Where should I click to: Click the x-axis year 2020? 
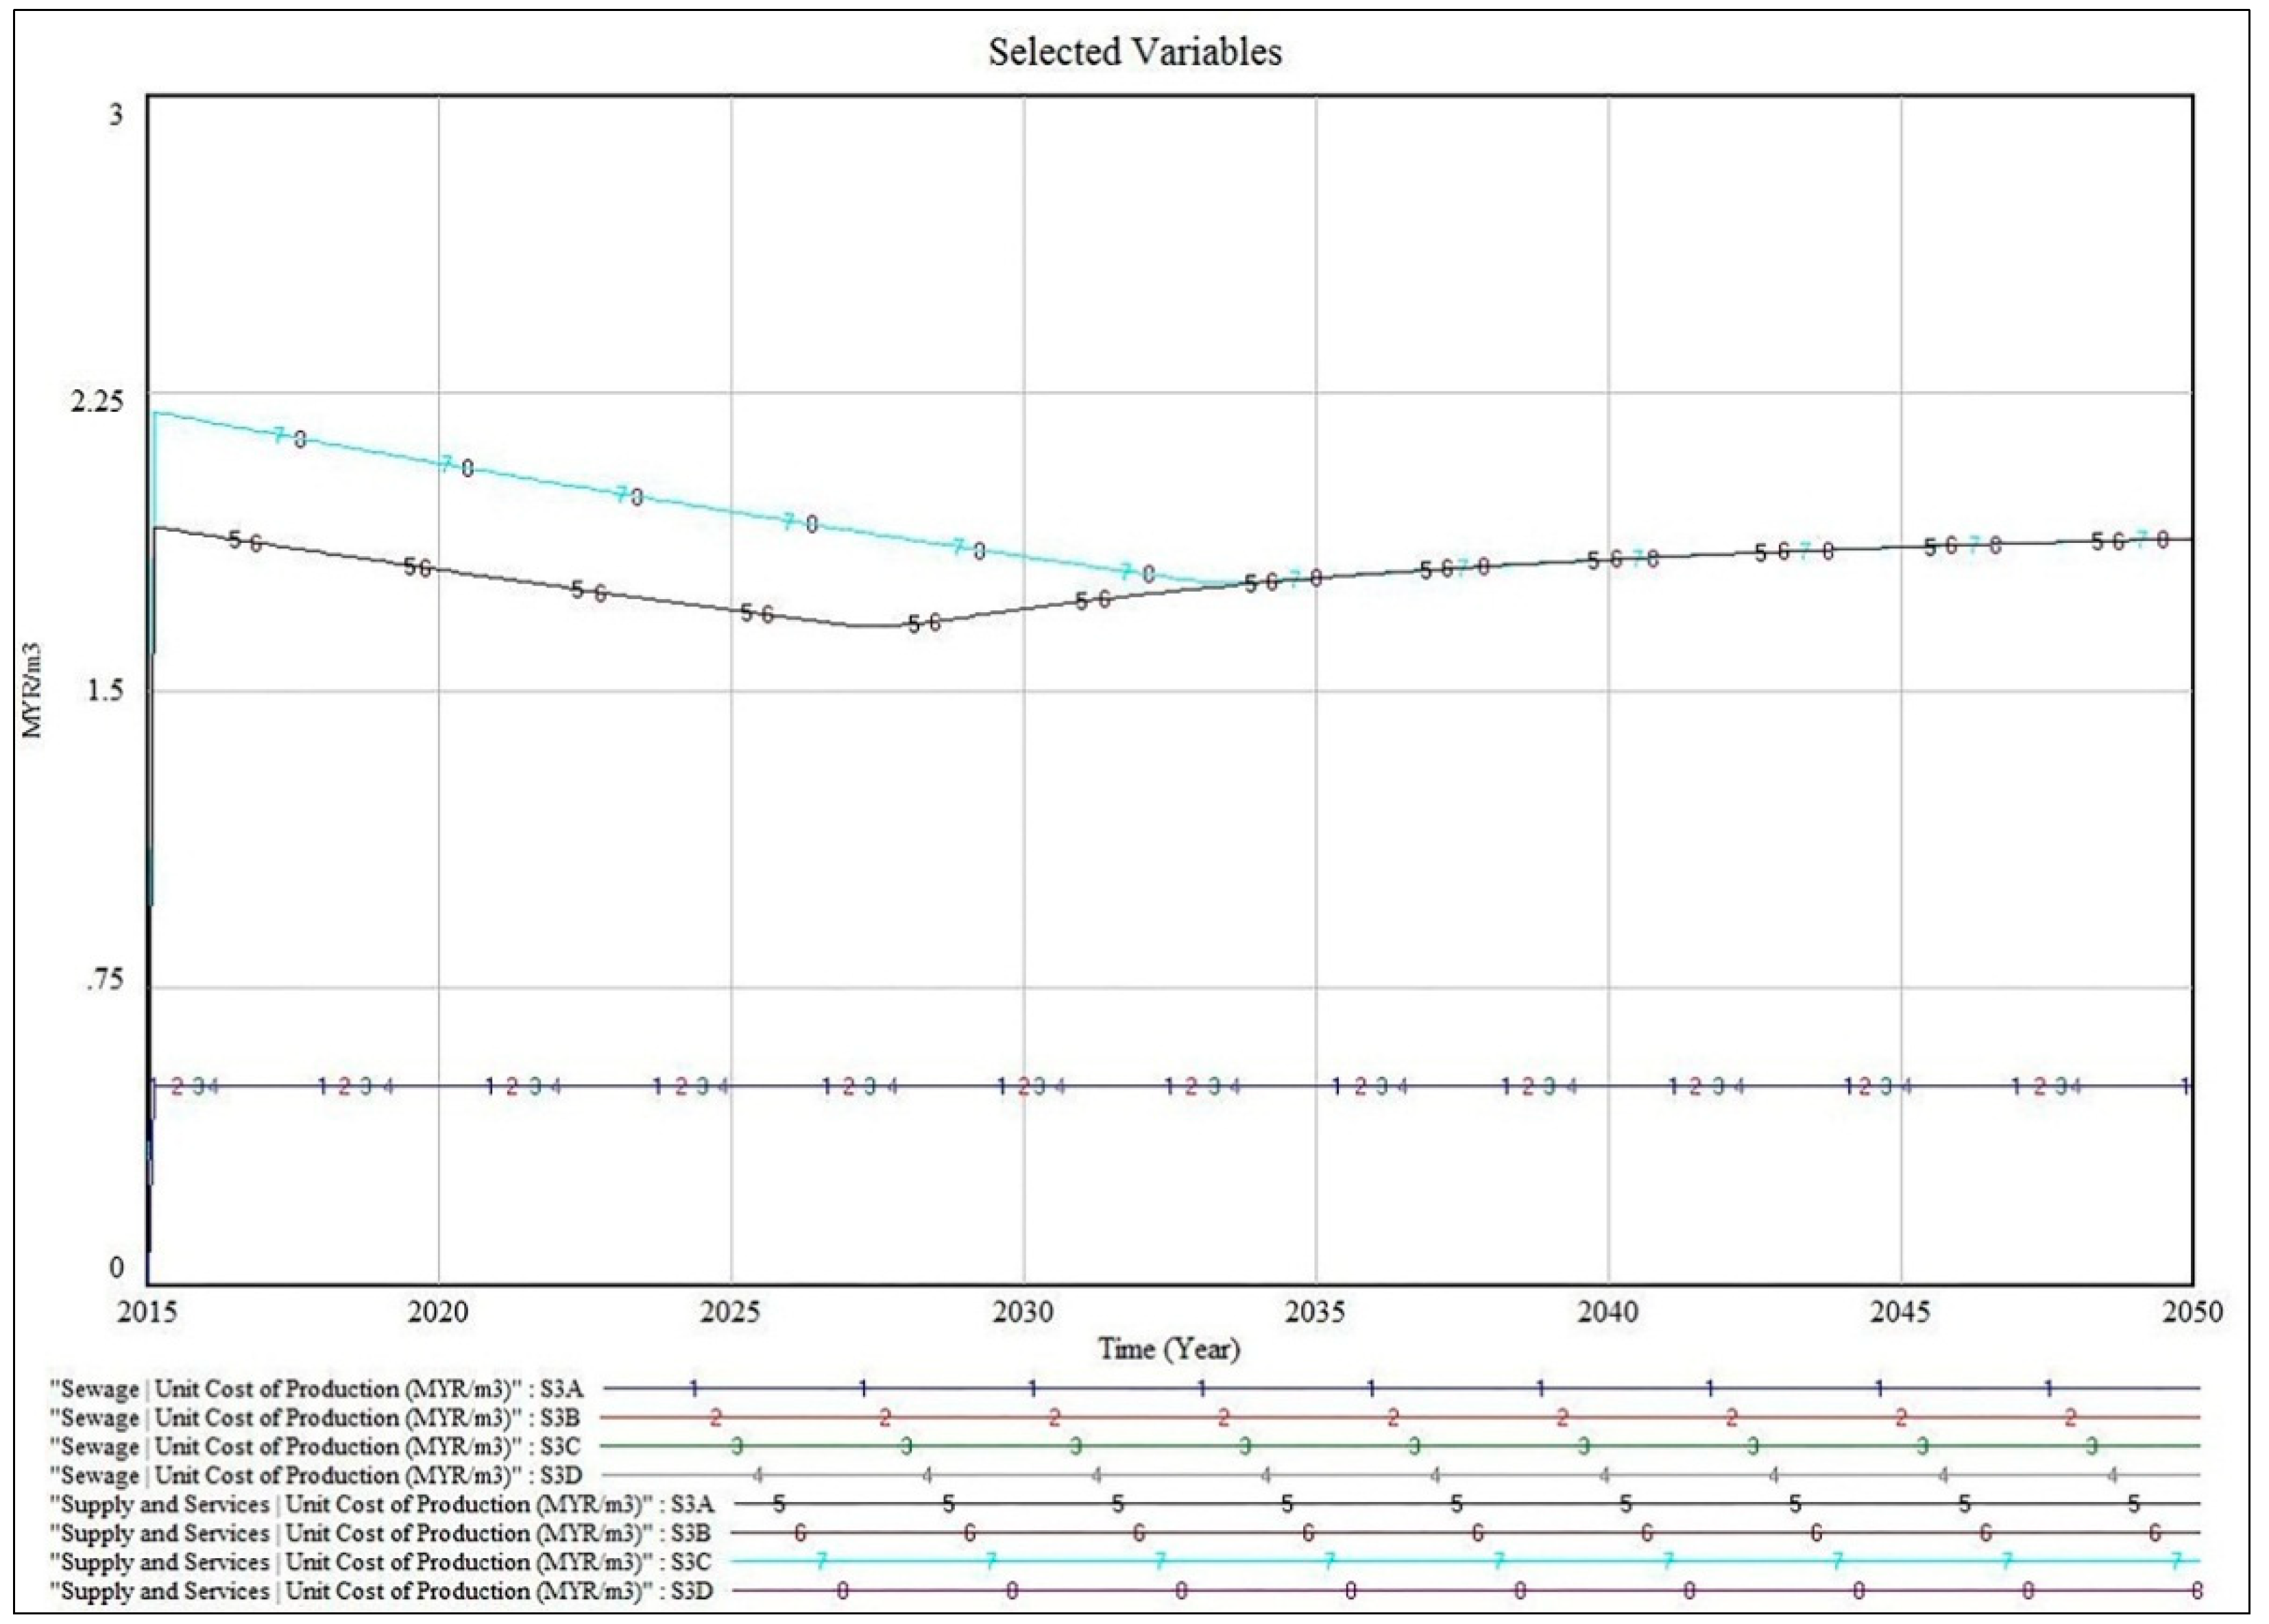[438, 1311]
